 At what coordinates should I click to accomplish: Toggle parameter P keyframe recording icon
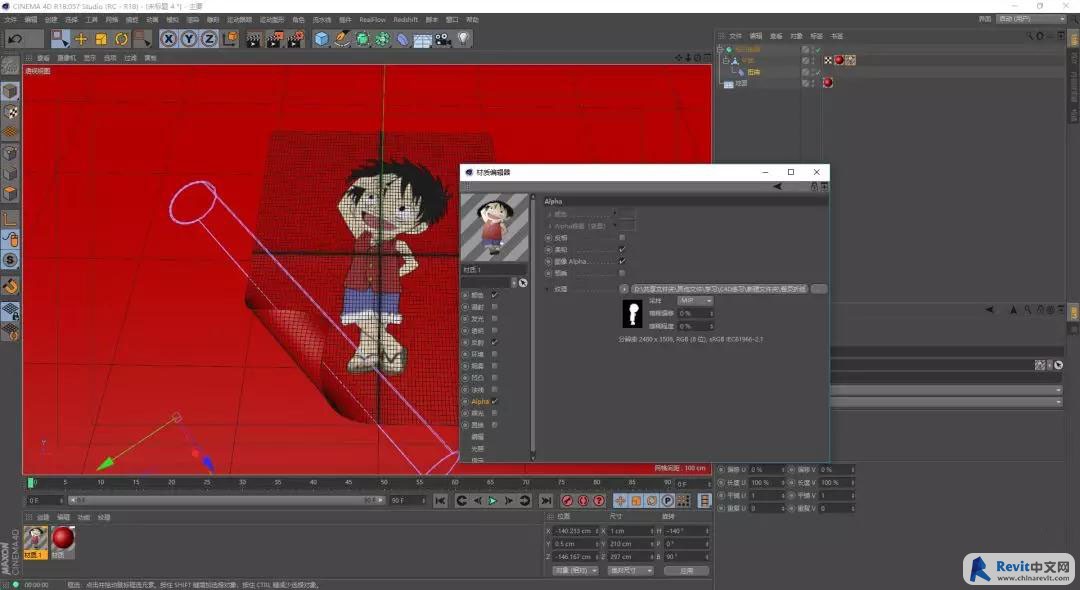pos(667,501)
